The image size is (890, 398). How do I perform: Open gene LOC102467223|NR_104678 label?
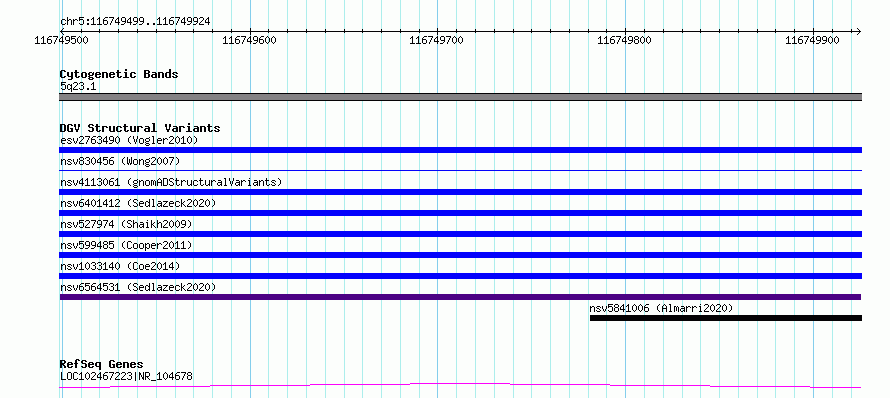pos(126,376)
